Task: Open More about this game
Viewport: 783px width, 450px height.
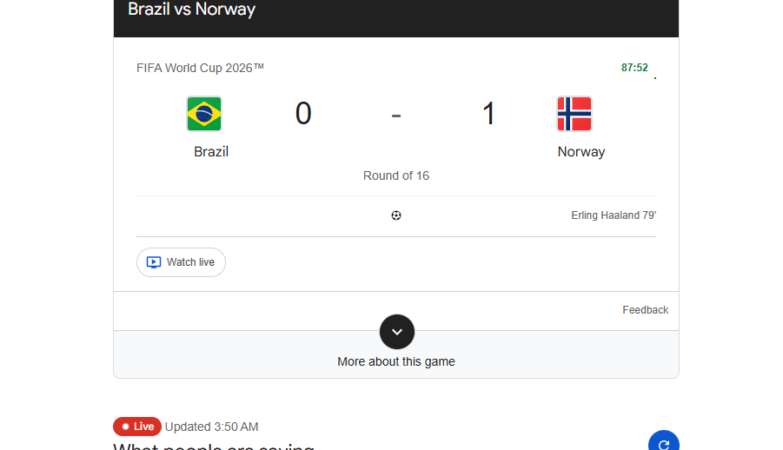Action: (x=396, y=362)
